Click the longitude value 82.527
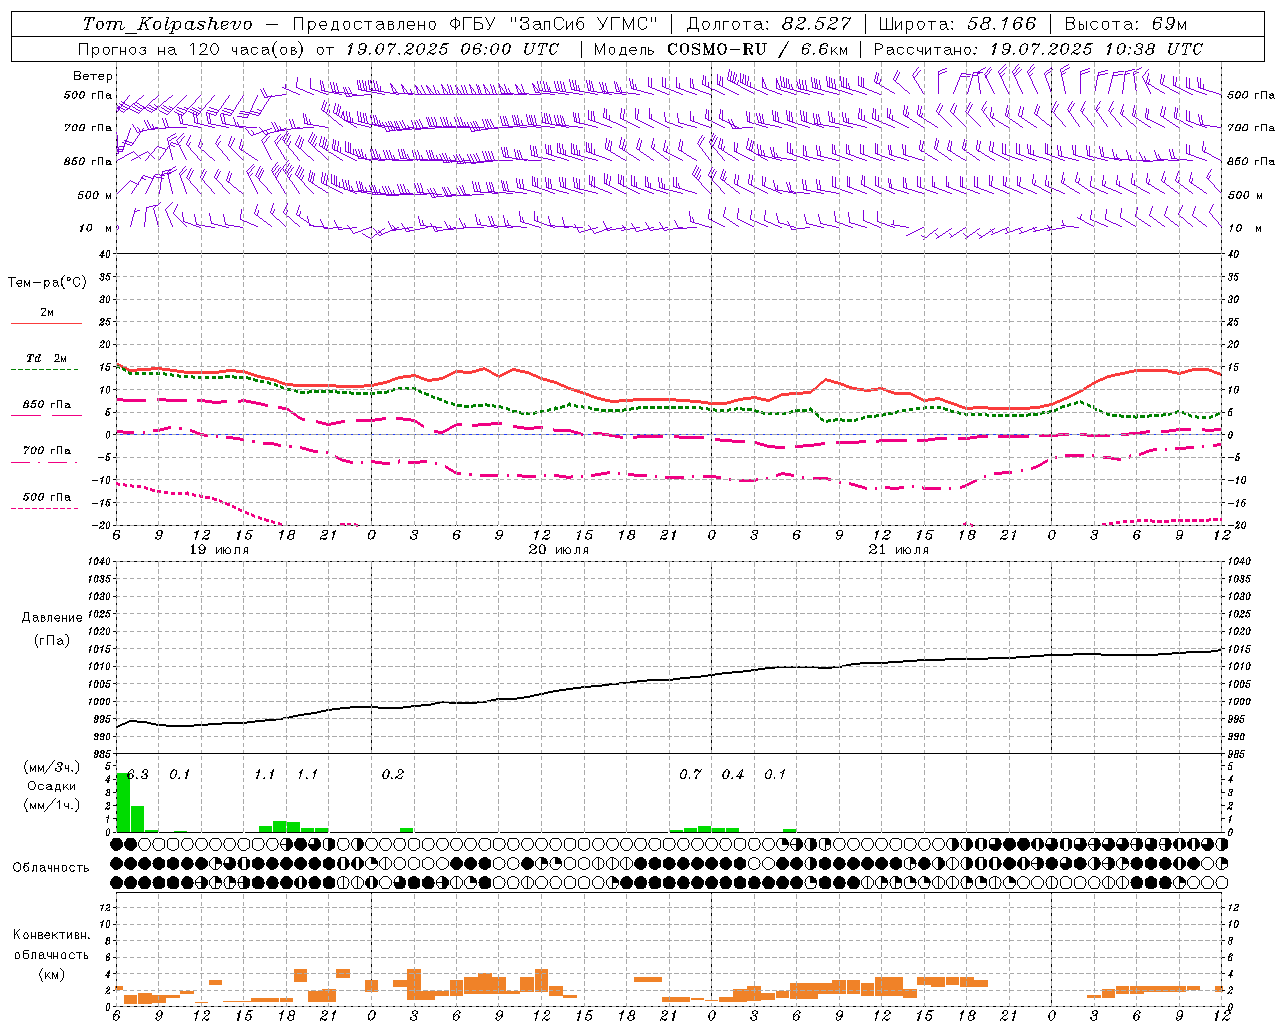The image size is (1280, 1024). [x=817, y=24]
